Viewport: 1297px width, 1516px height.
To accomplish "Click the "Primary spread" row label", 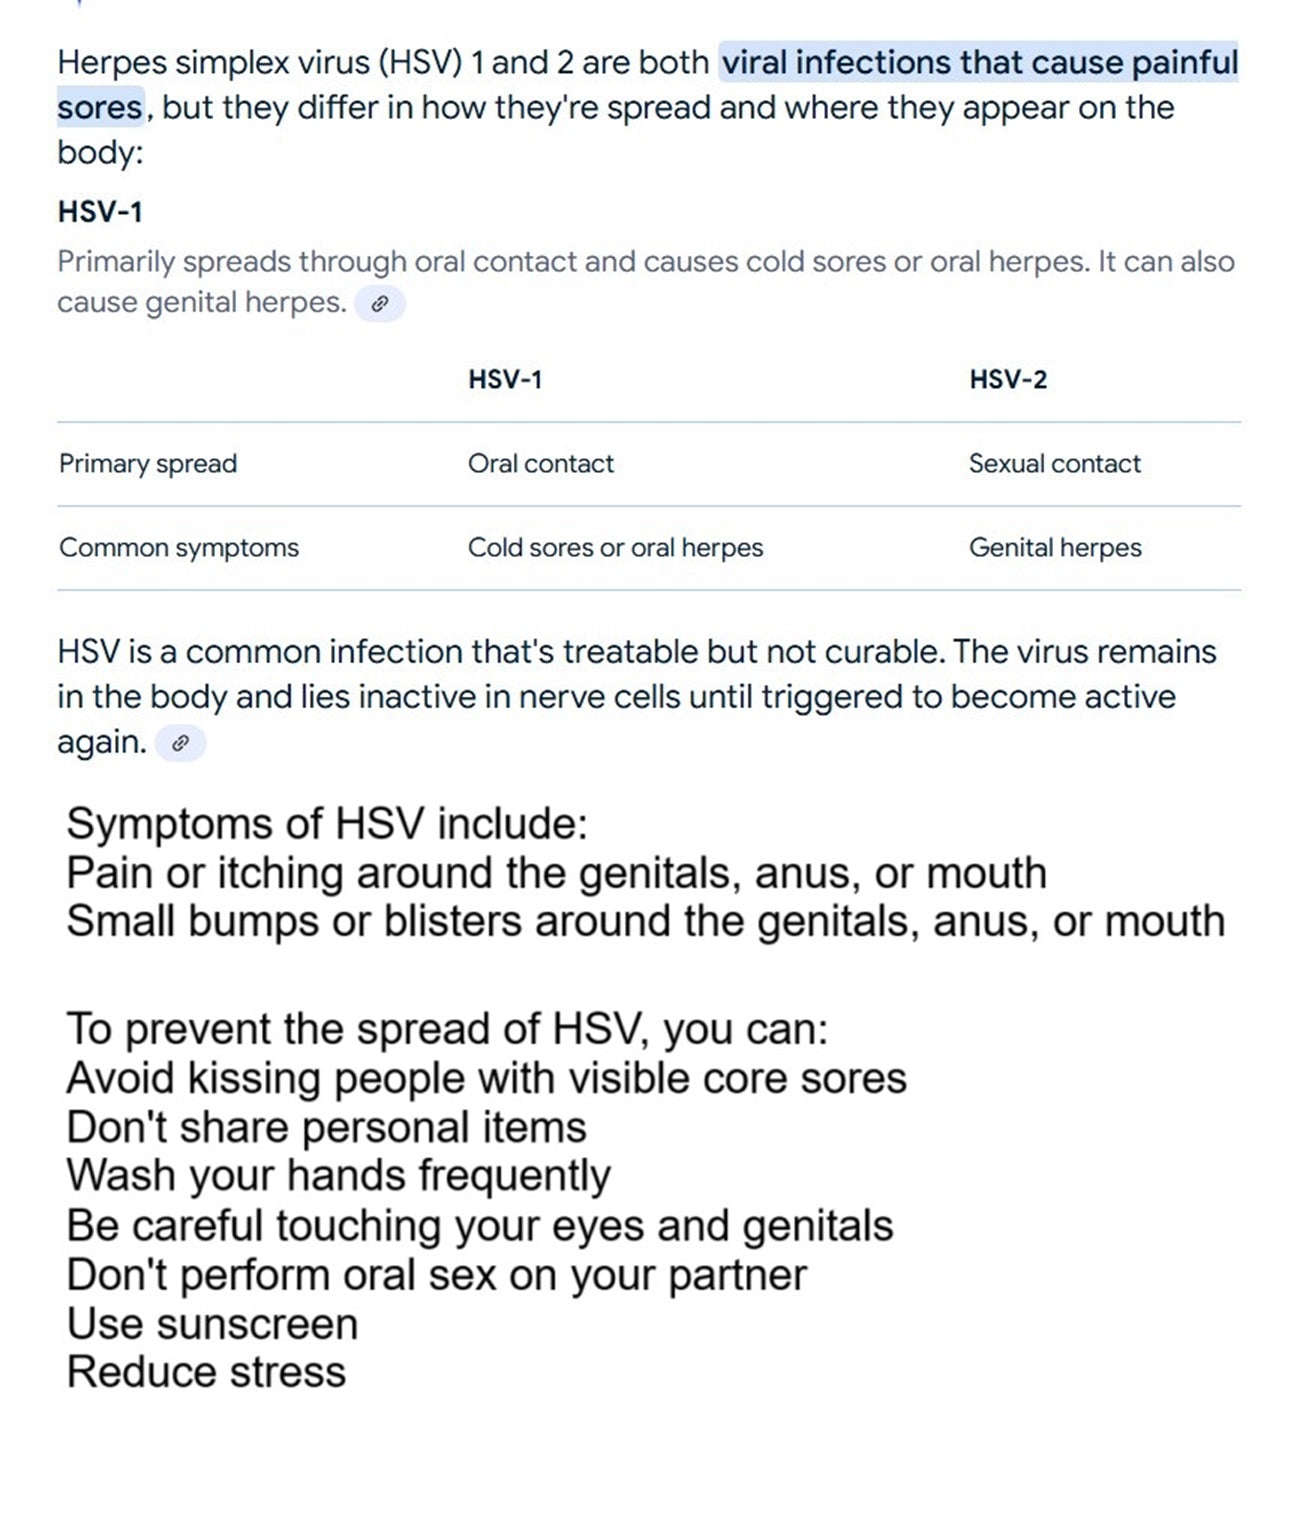I will click(x=148, y=464).
